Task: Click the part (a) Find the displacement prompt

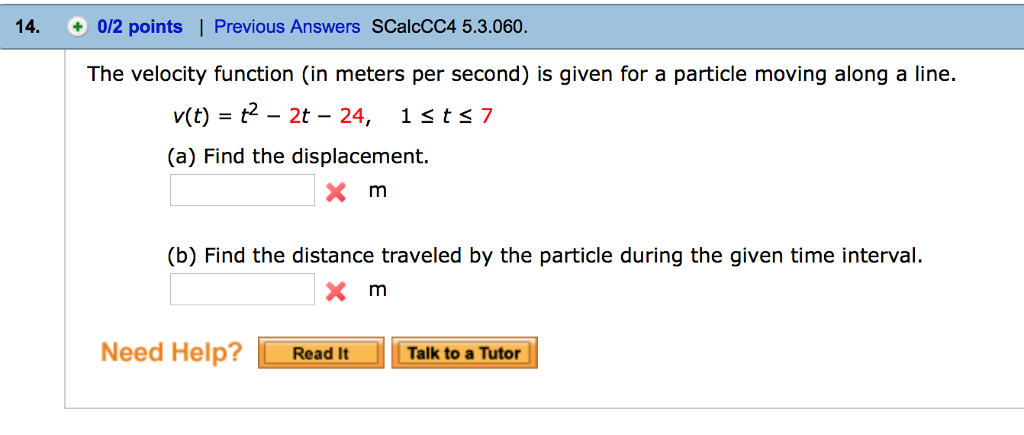Action: tap(298, 157)
